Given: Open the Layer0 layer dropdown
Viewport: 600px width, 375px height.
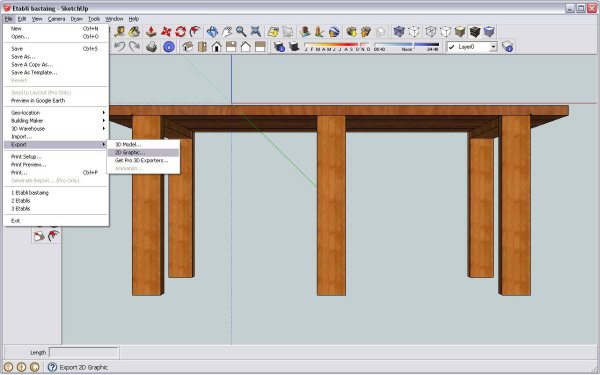Looking at the screenshot, I should coord(493,47).
